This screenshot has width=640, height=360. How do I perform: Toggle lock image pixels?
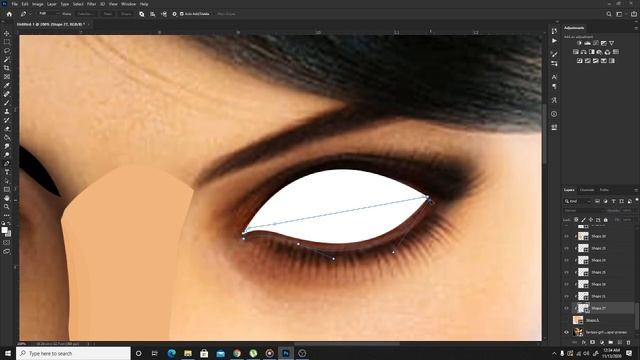584,220
